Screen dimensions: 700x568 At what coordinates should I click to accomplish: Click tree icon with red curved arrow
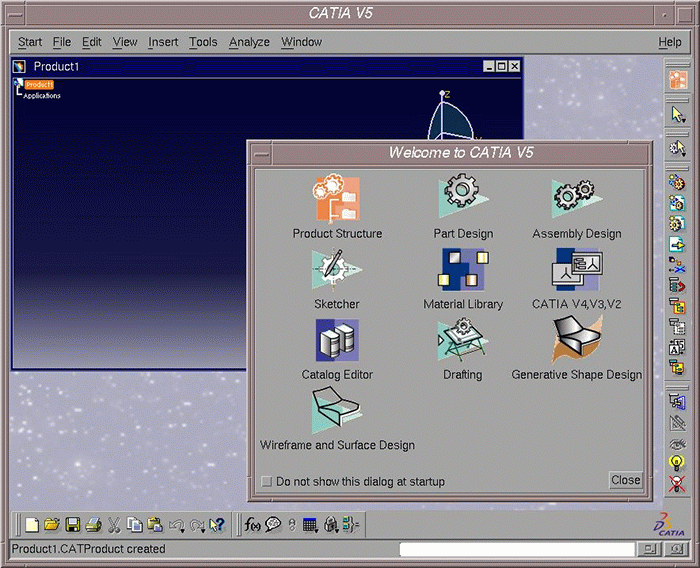[x=677, y=285]
